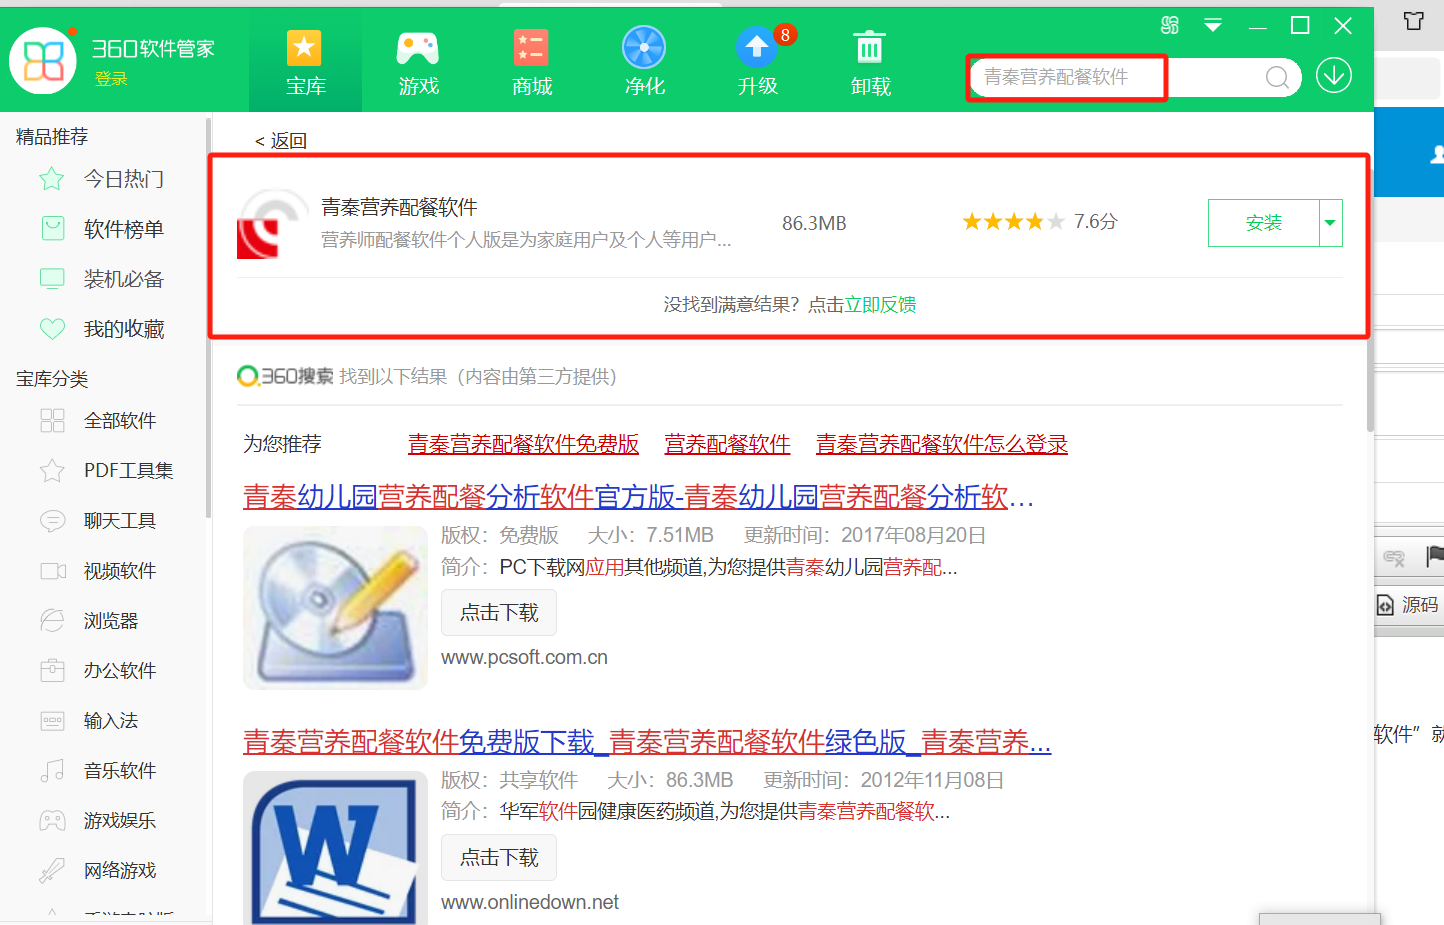Image resolution: width=1444 pixels, height=925 pixels.
Task: Click the www.pcsoft.com.cn URL text
Action: (524, 658)
